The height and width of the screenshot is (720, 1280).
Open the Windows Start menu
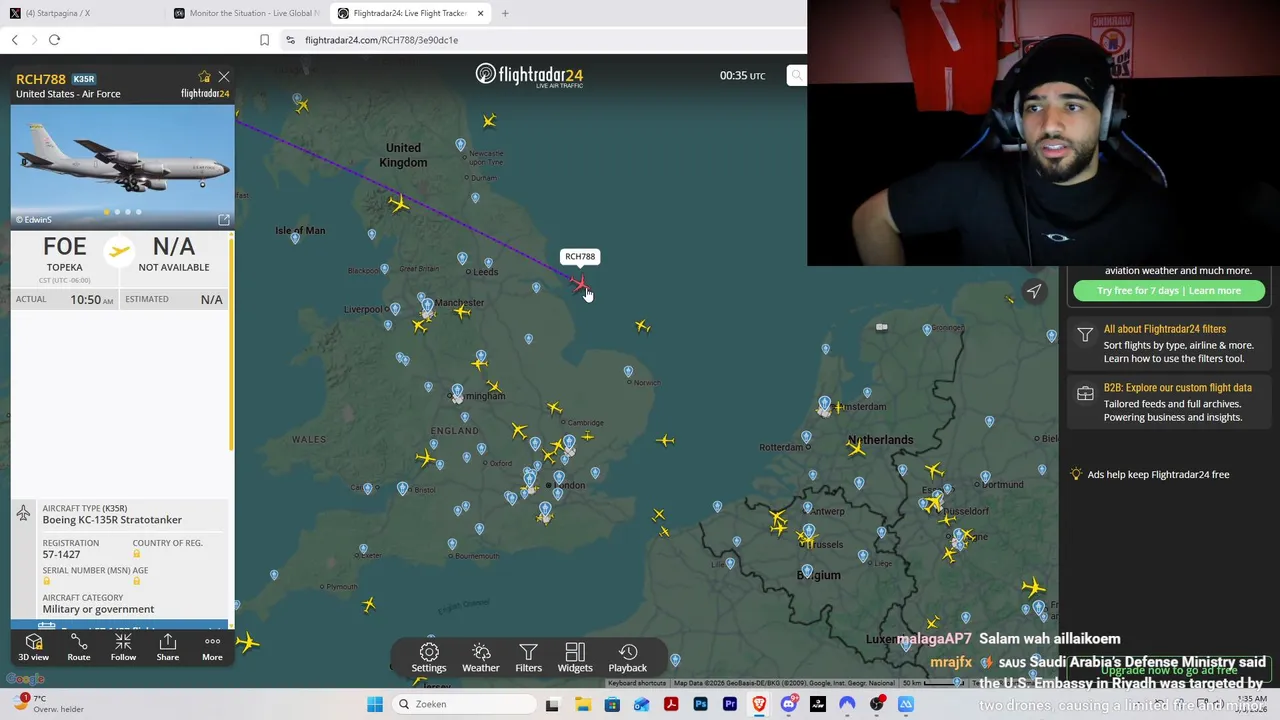[x=375, y=704]
